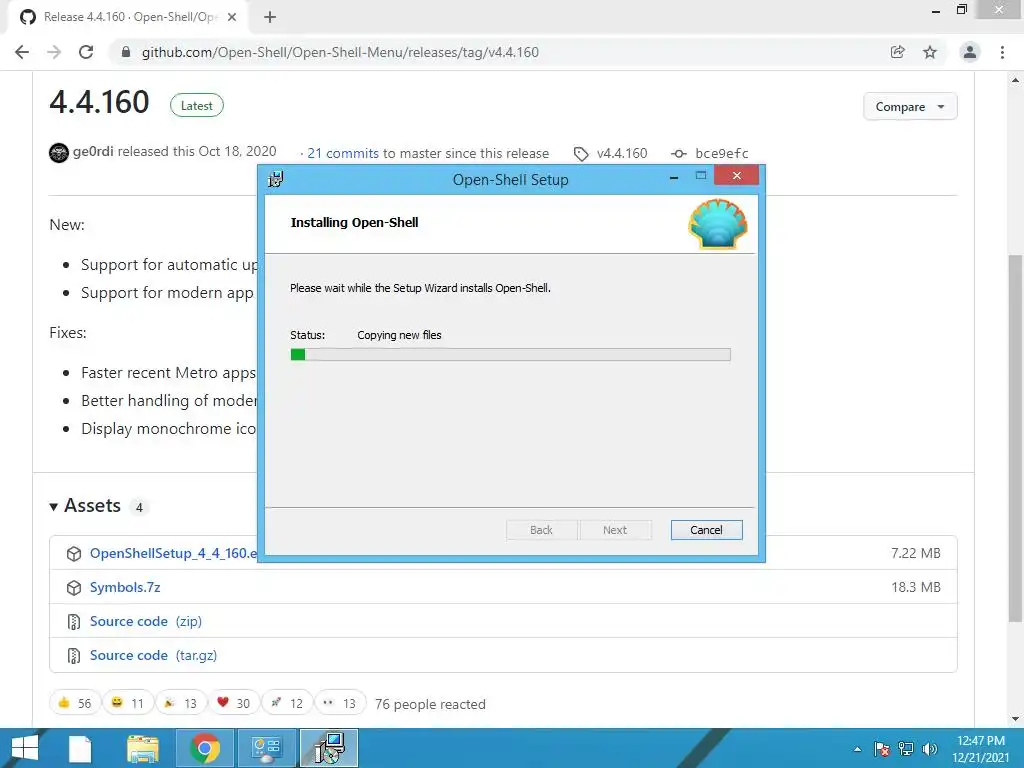
Task: Click the 76 people reacted text
Action: click(x=430, y=704)
